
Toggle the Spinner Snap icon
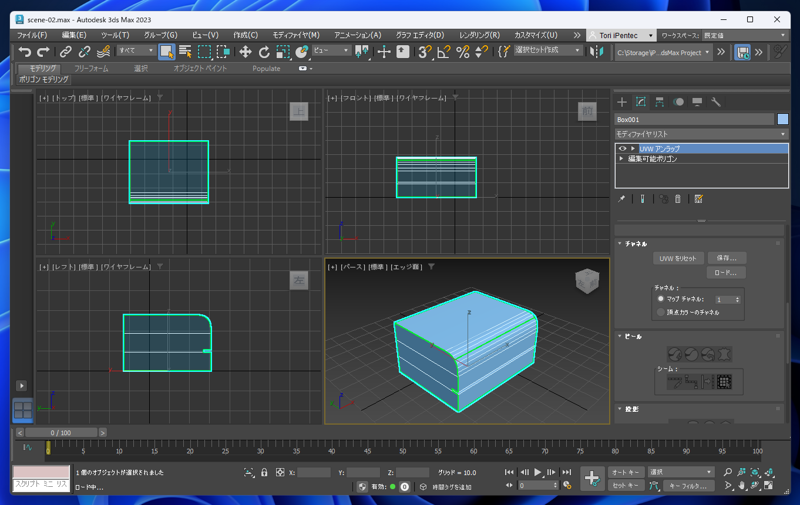[x=481, y=52]
